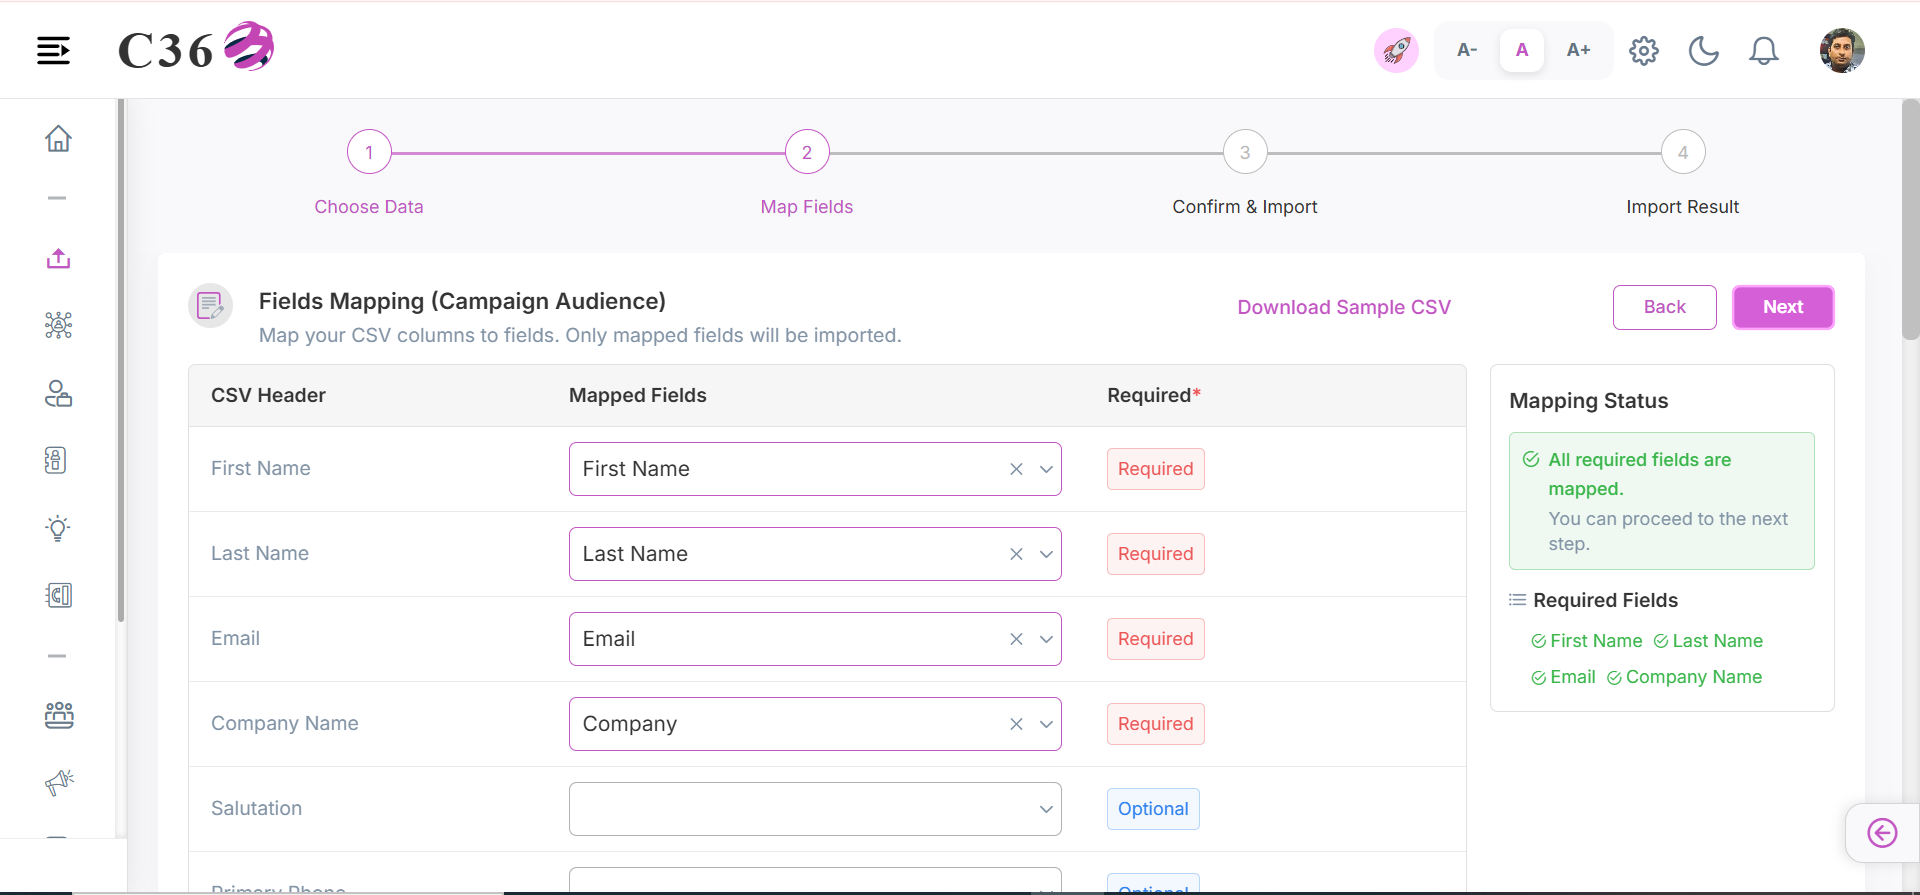Viewport: 1920px width, 895px height.
Task: Expand the Salutation mapped field dropdown
Action: (815, 809)
